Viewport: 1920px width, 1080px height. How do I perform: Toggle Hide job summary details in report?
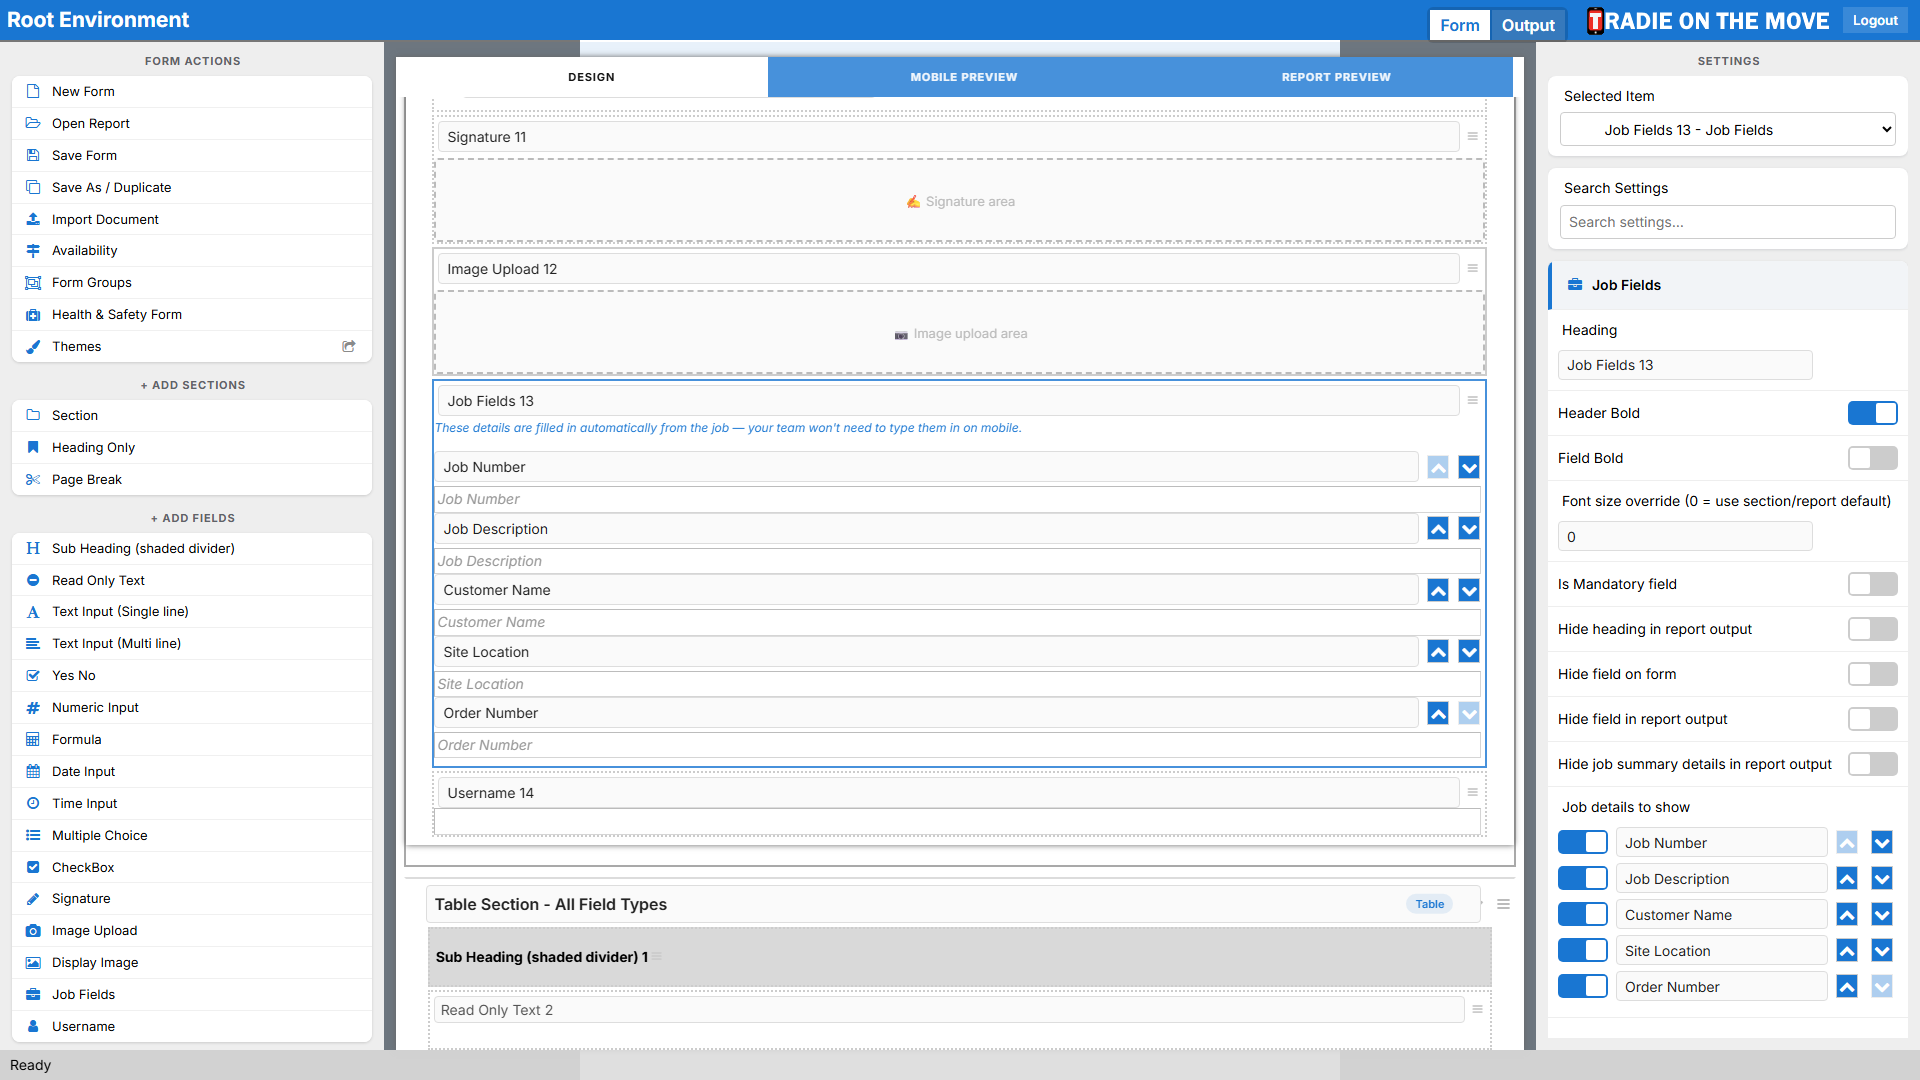click(1872, 764)
